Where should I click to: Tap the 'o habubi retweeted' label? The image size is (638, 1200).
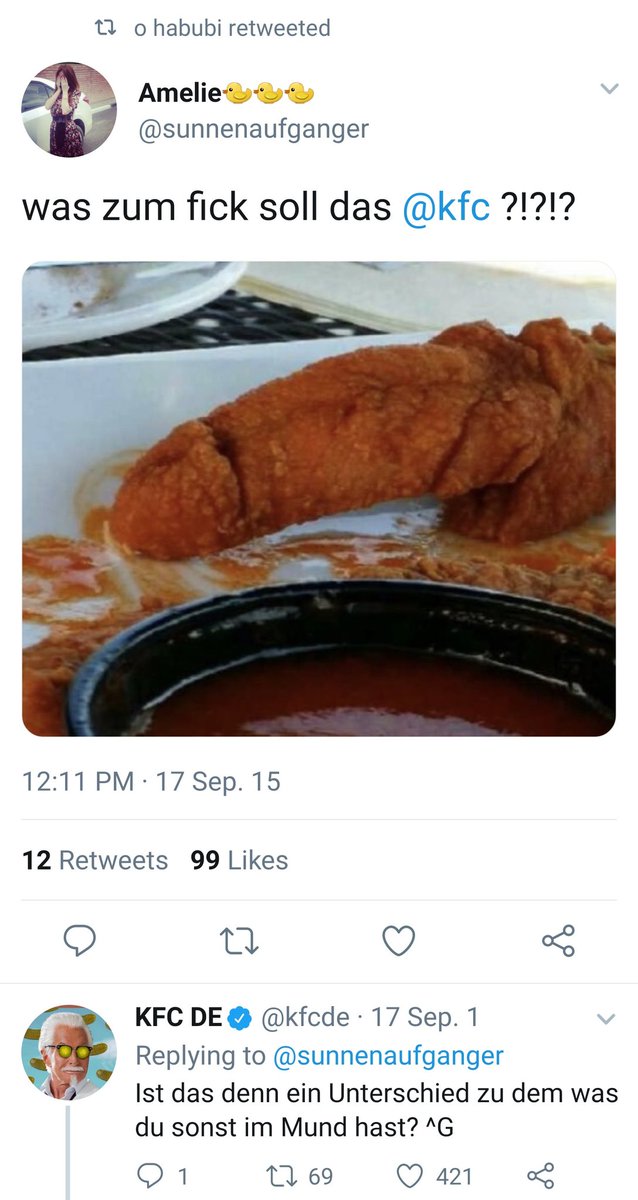pos(232,28)
